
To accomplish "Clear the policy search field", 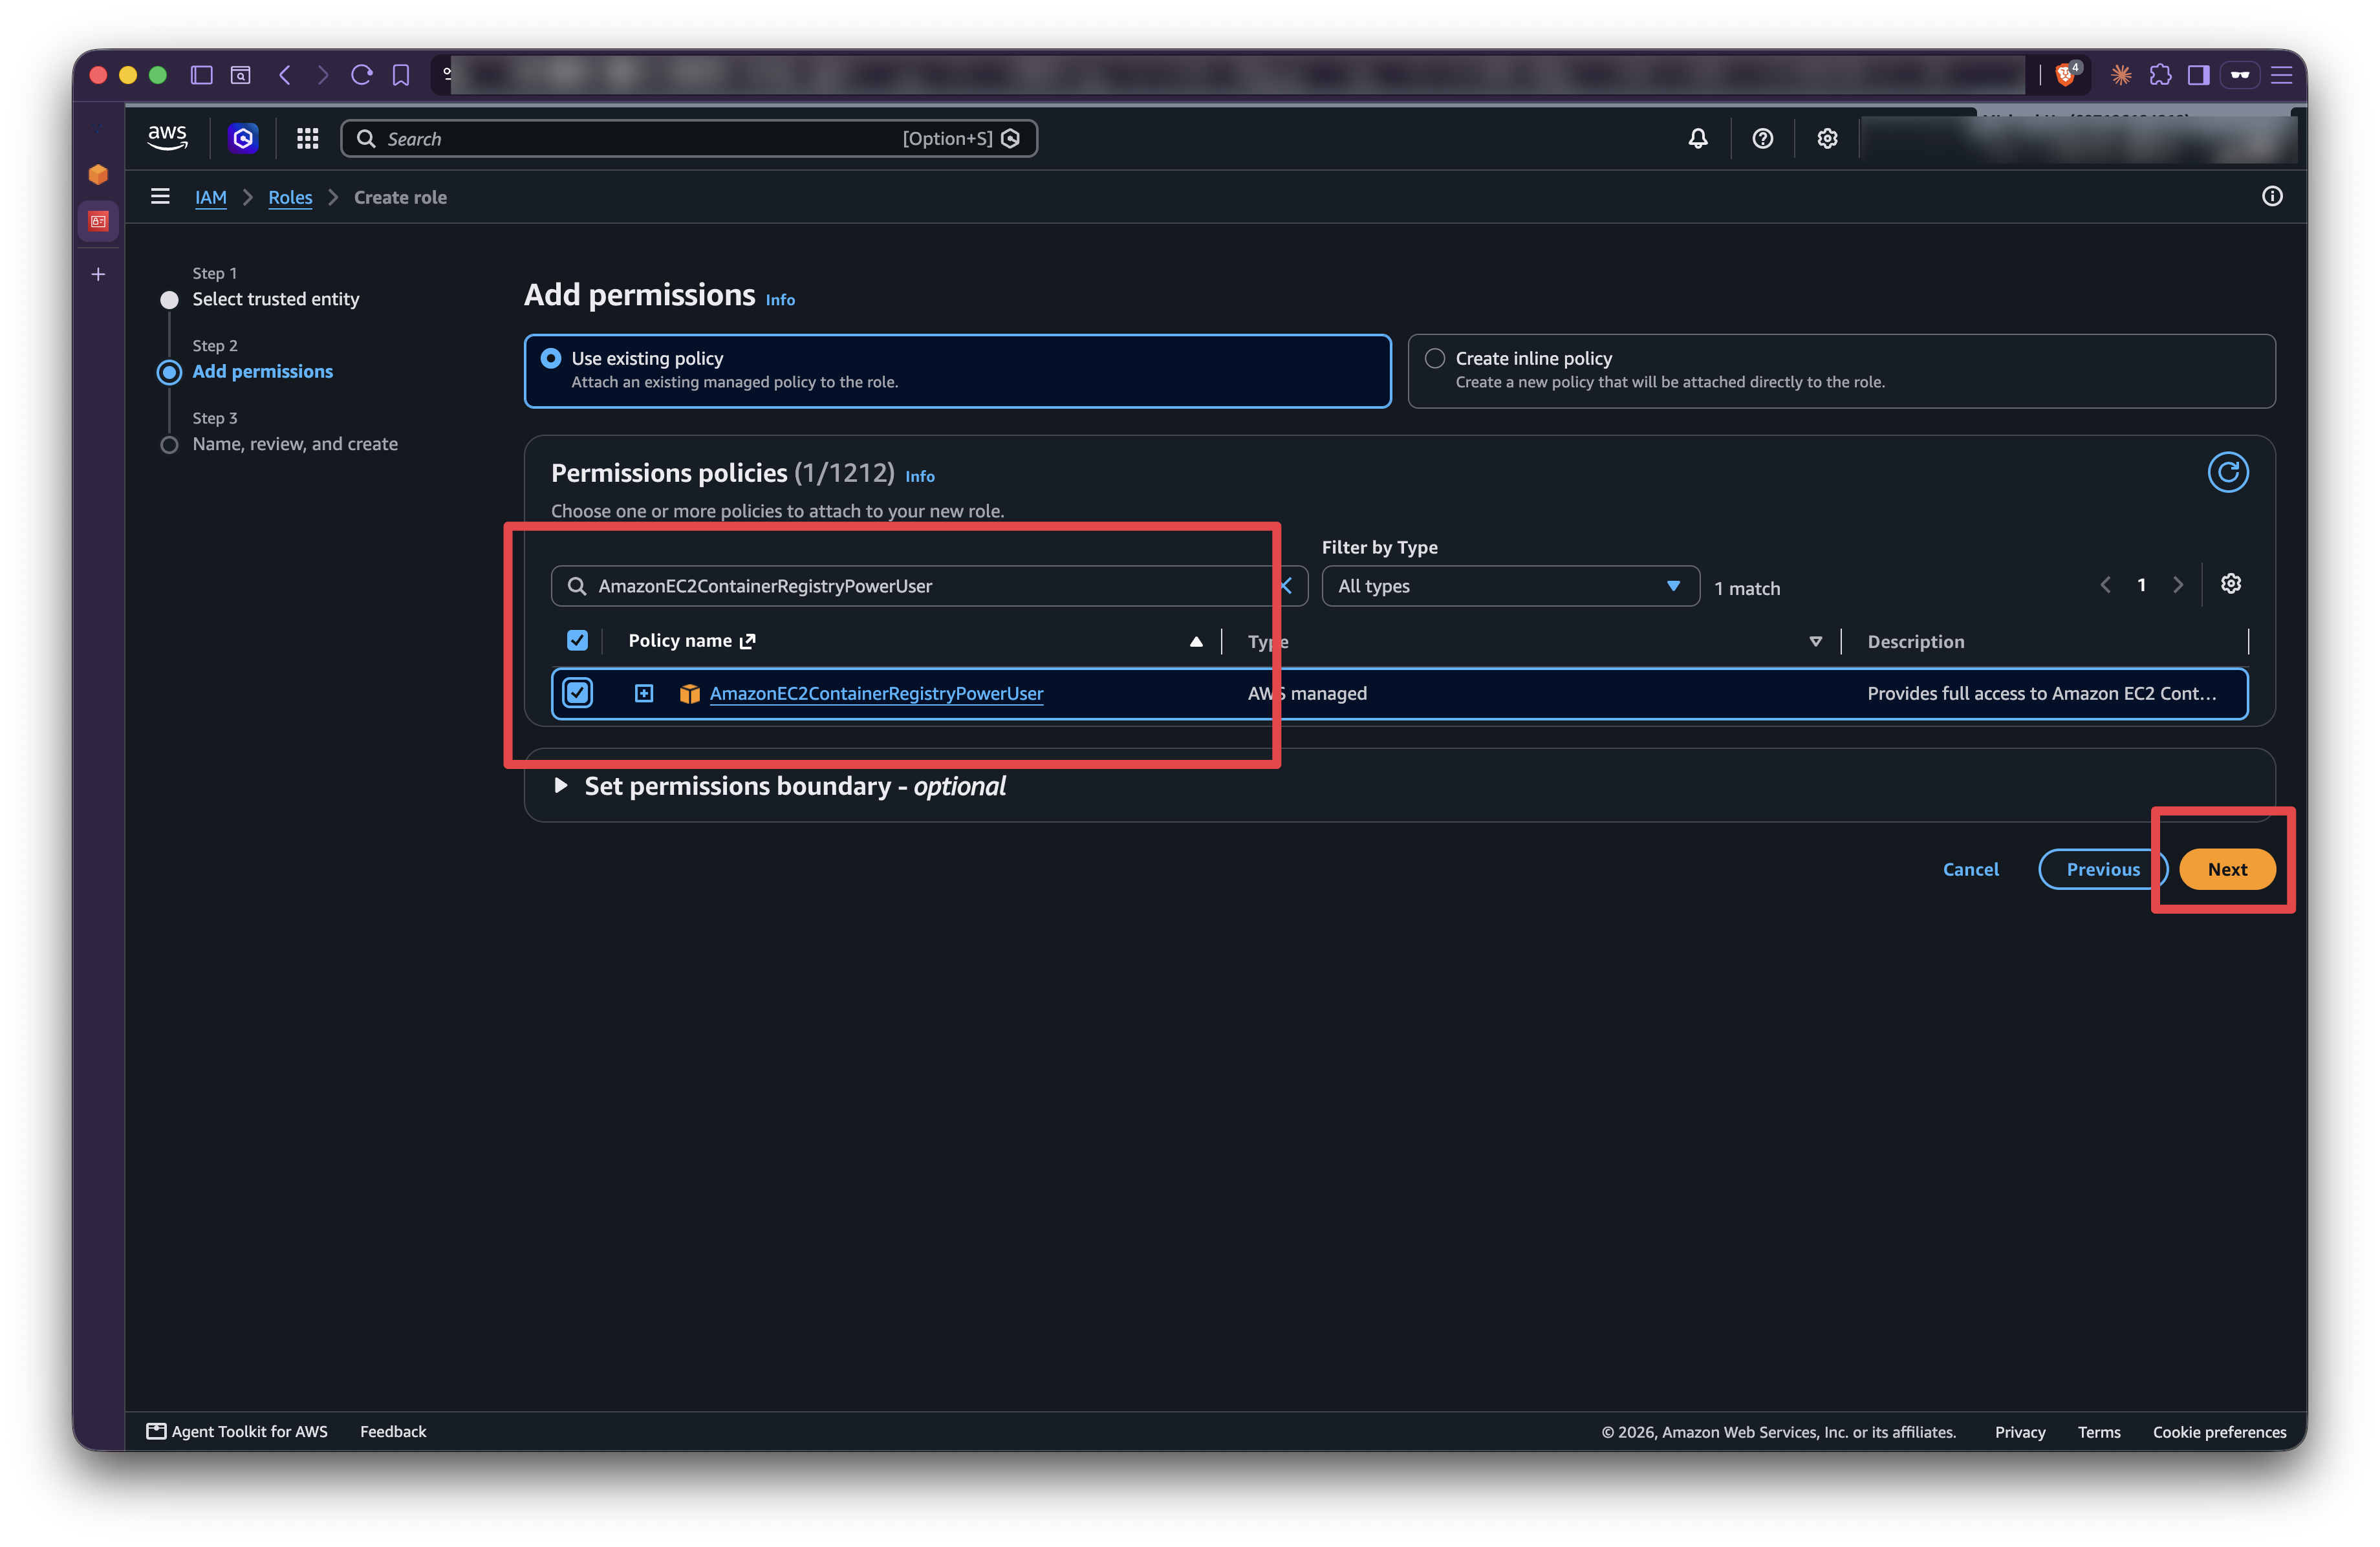I will coord(1288,586).
